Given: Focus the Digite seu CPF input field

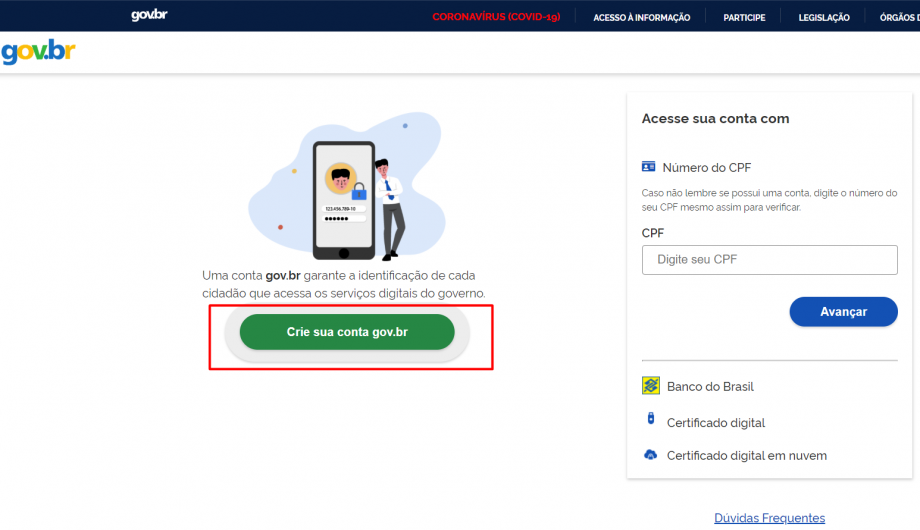Looking at the screenshot, I should pyautogui.click(x=769, y=260).
